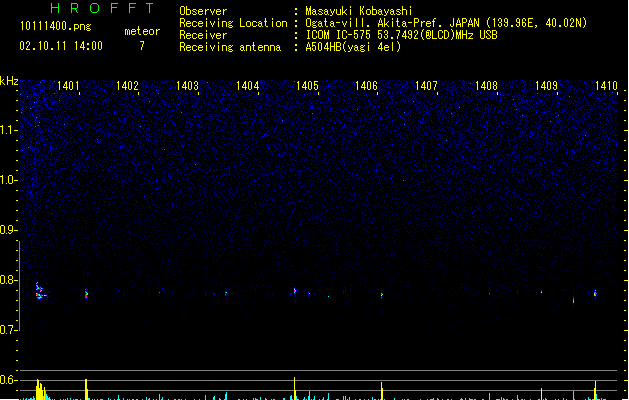The width and height of the screenshot is (629, 400).
Task: Click the 0.7 frequency axis label
Action: pyautogui.click(x=8, y=330)
